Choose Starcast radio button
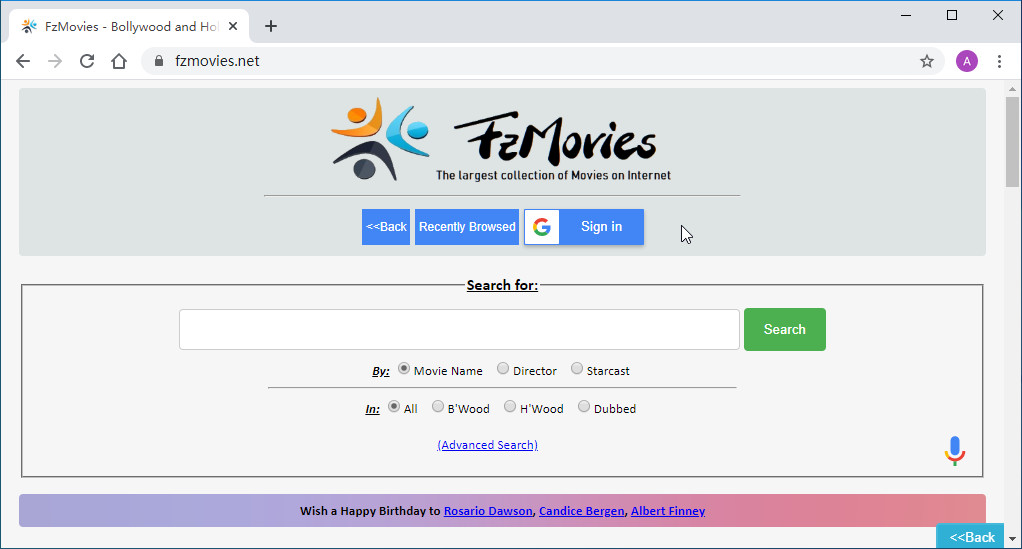The image size is (1022, 549). (577, 369)
